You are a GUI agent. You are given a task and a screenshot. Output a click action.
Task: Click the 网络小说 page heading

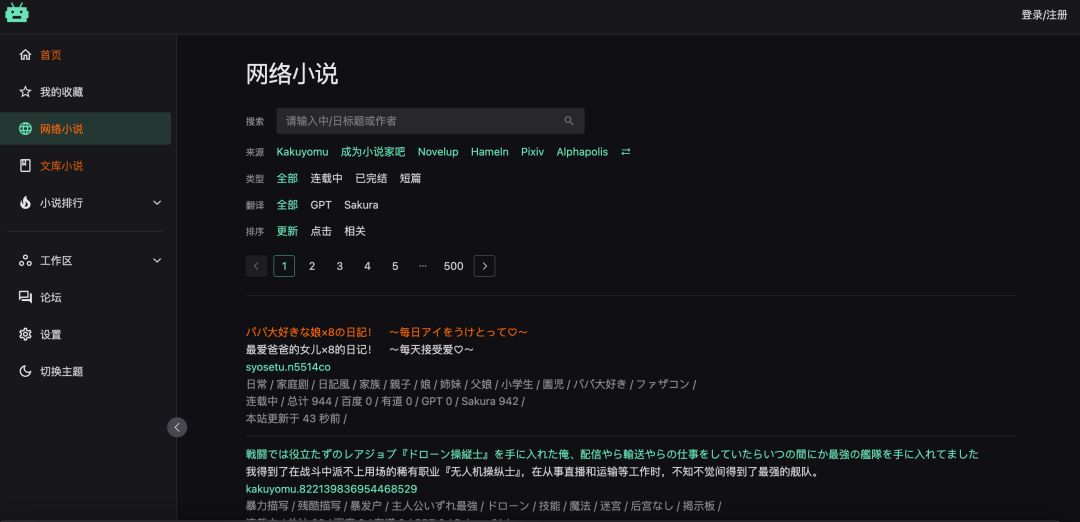[292, 74]
